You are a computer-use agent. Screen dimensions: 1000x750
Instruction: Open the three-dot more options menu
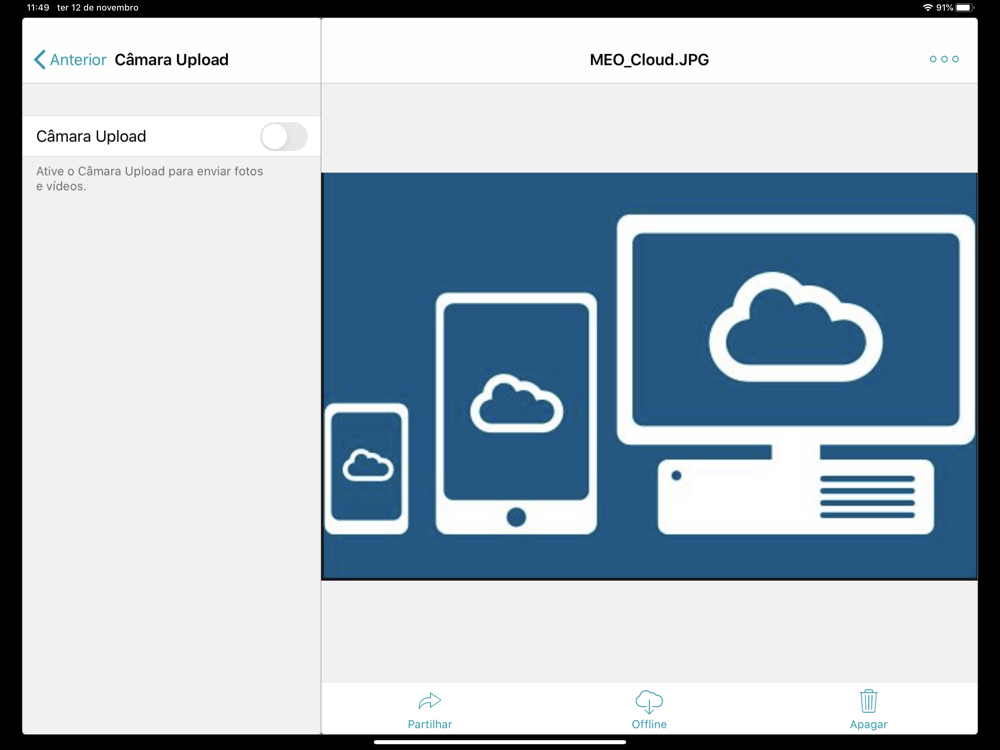coord(944,59)
